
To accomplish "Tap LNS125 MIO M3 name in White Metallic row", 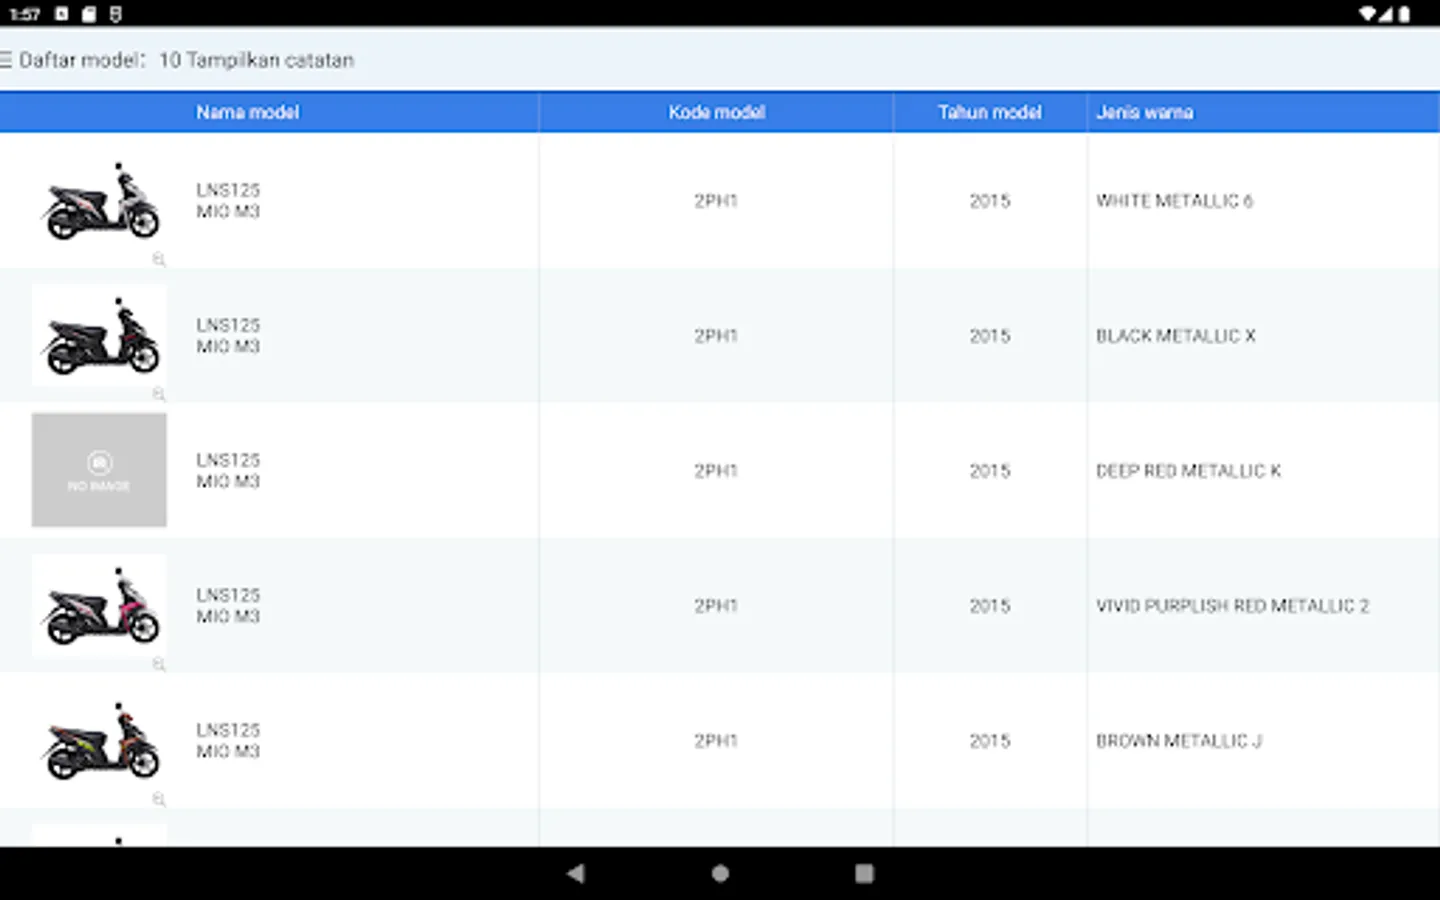I will tap(228, 200).
